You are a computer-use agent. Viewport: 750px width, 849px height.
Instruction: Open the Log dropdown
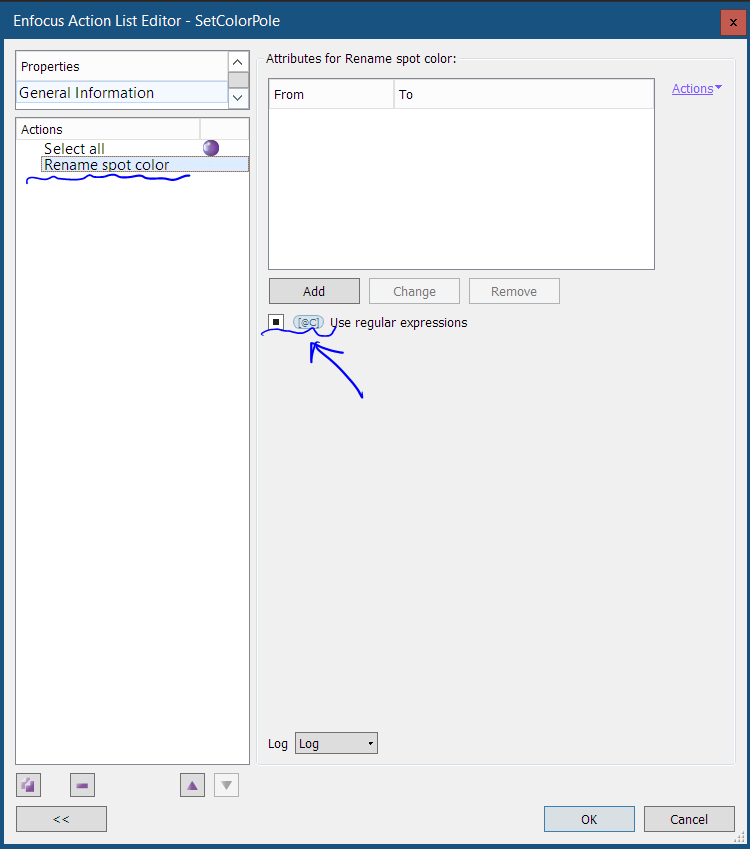[336, 743]
